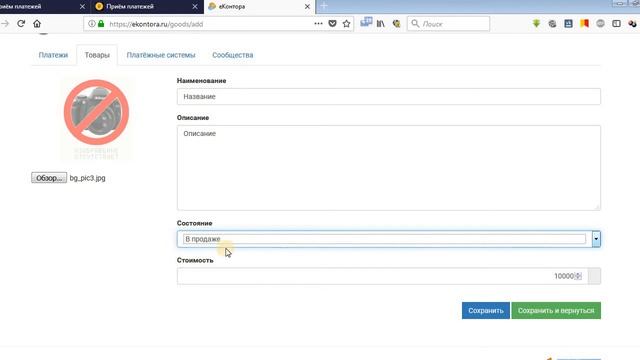Screen dimensions: 640x360
Task: Open page actions three-dot menu
Action: 318,24
